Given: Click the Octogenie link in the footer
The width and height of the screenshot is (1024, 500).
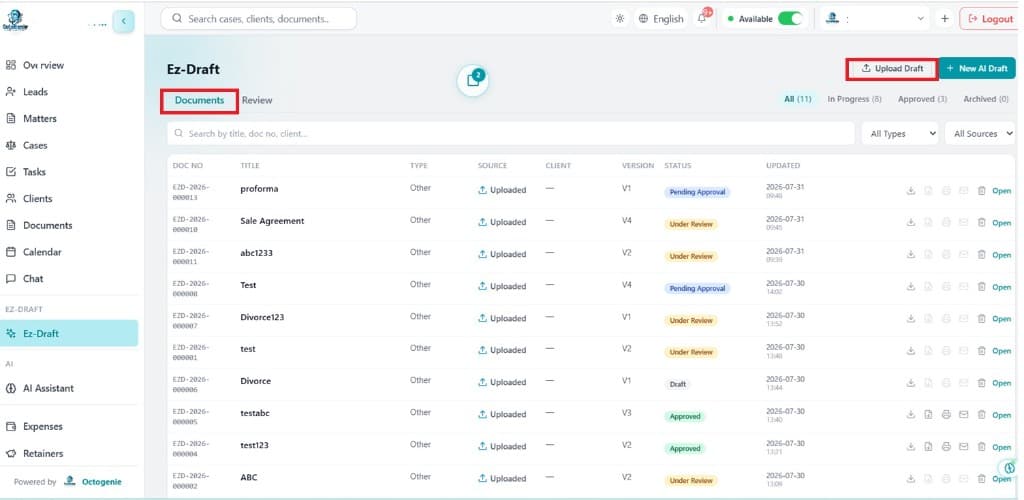Looking at the screenshot, I should tap(101, 482).
